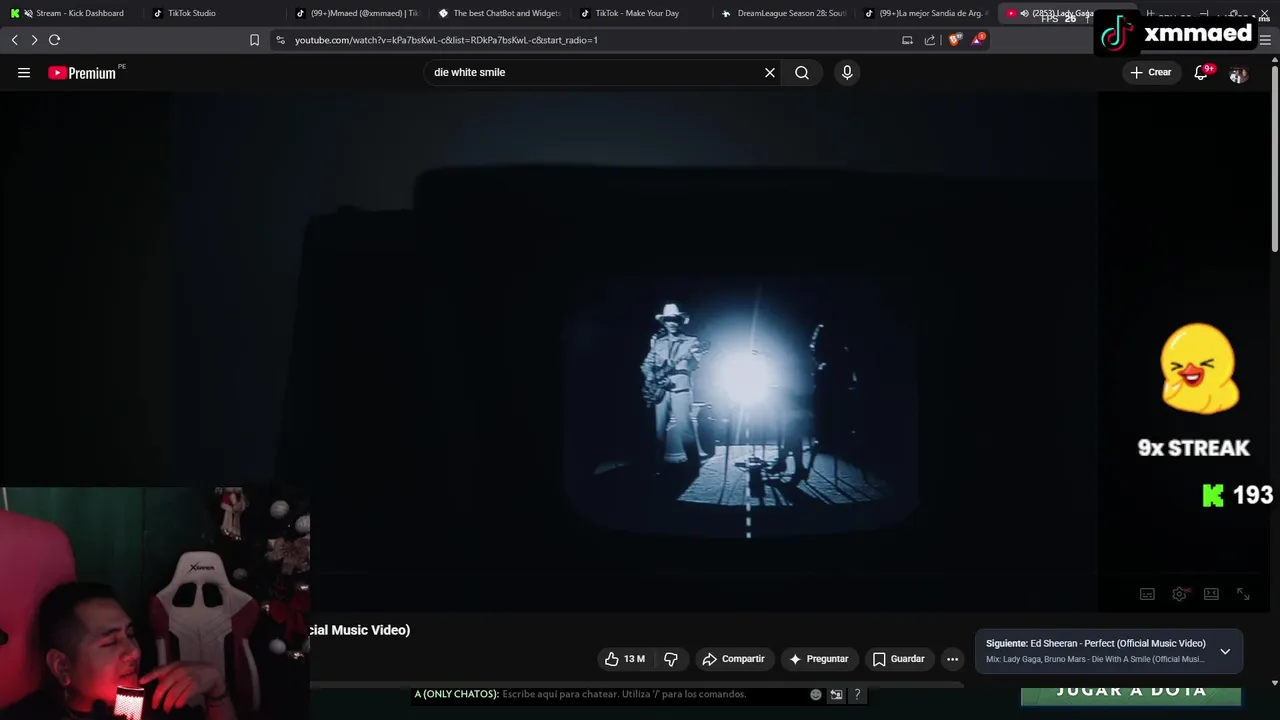The width and height of the screenshot is (1280, 720).
Task: Open site settings icon beside the URL
Action: tap(280, 40)
